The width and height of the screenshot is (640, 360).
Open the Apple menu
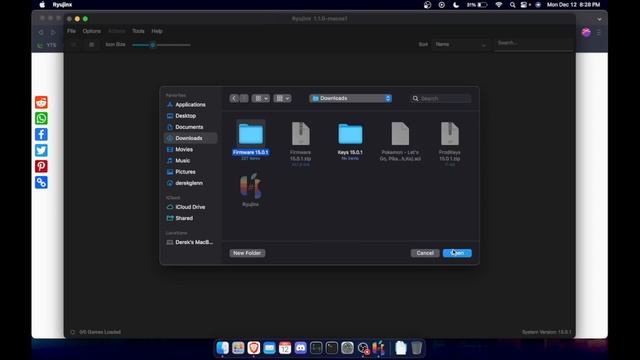tap(42, 5)
